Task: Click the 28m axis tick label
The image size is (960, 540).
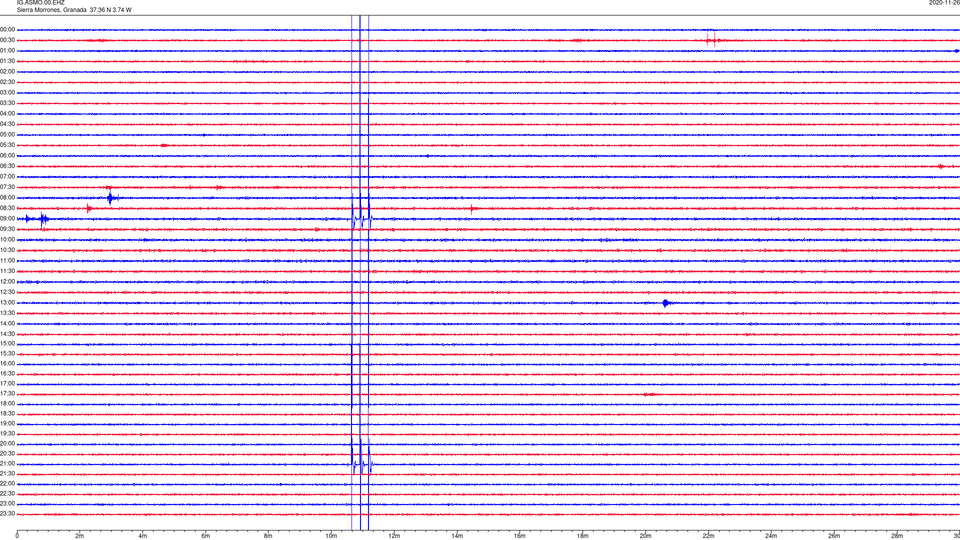Action: coord(897,536)
